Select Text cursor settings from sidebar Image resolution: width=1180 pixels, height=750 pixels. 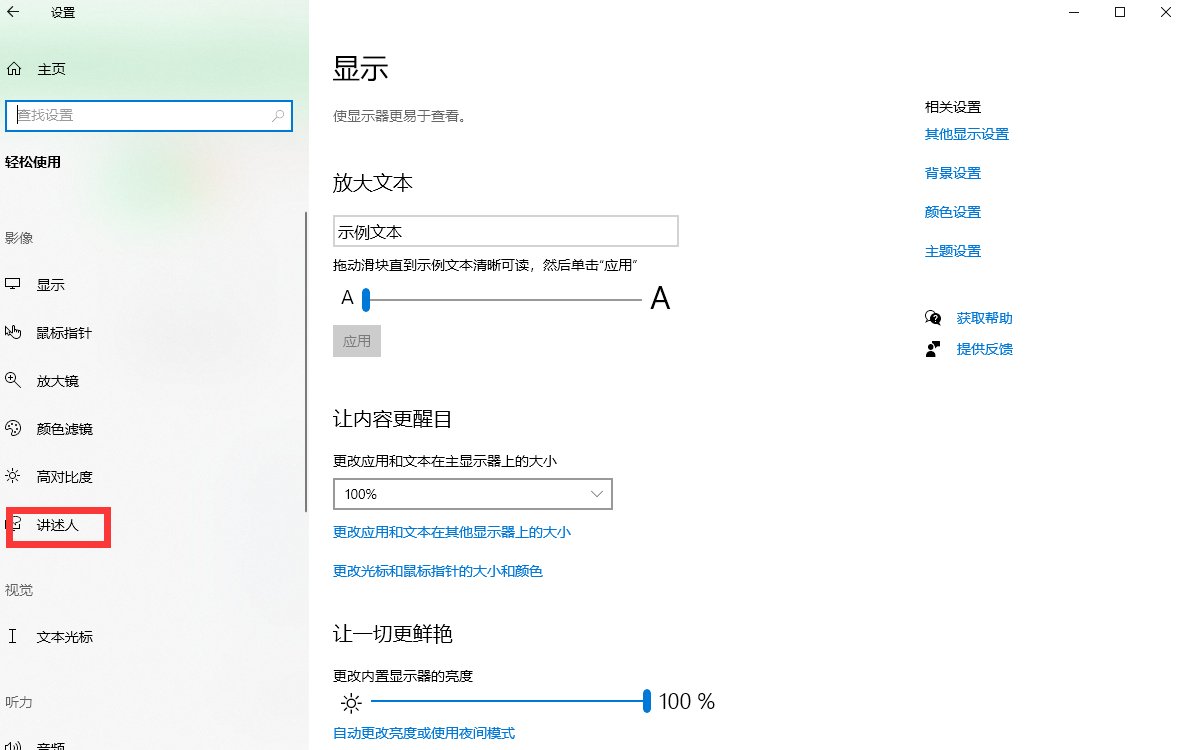tap(61, 636)
